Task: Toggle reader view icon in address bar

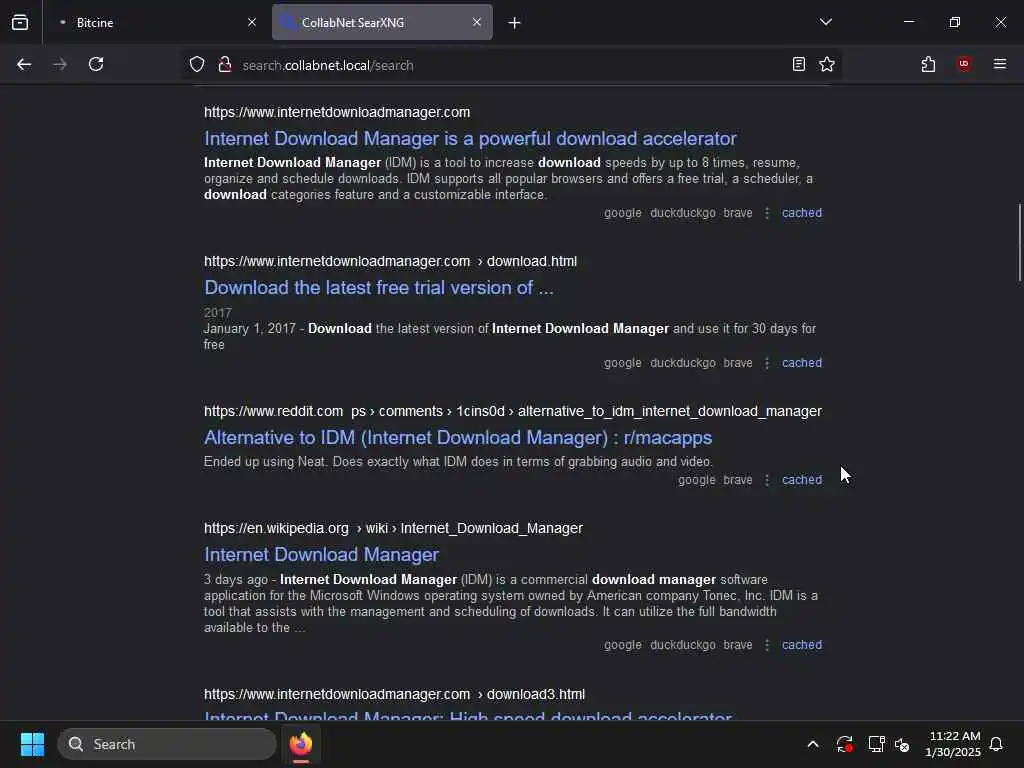Action: coord(799,64)
